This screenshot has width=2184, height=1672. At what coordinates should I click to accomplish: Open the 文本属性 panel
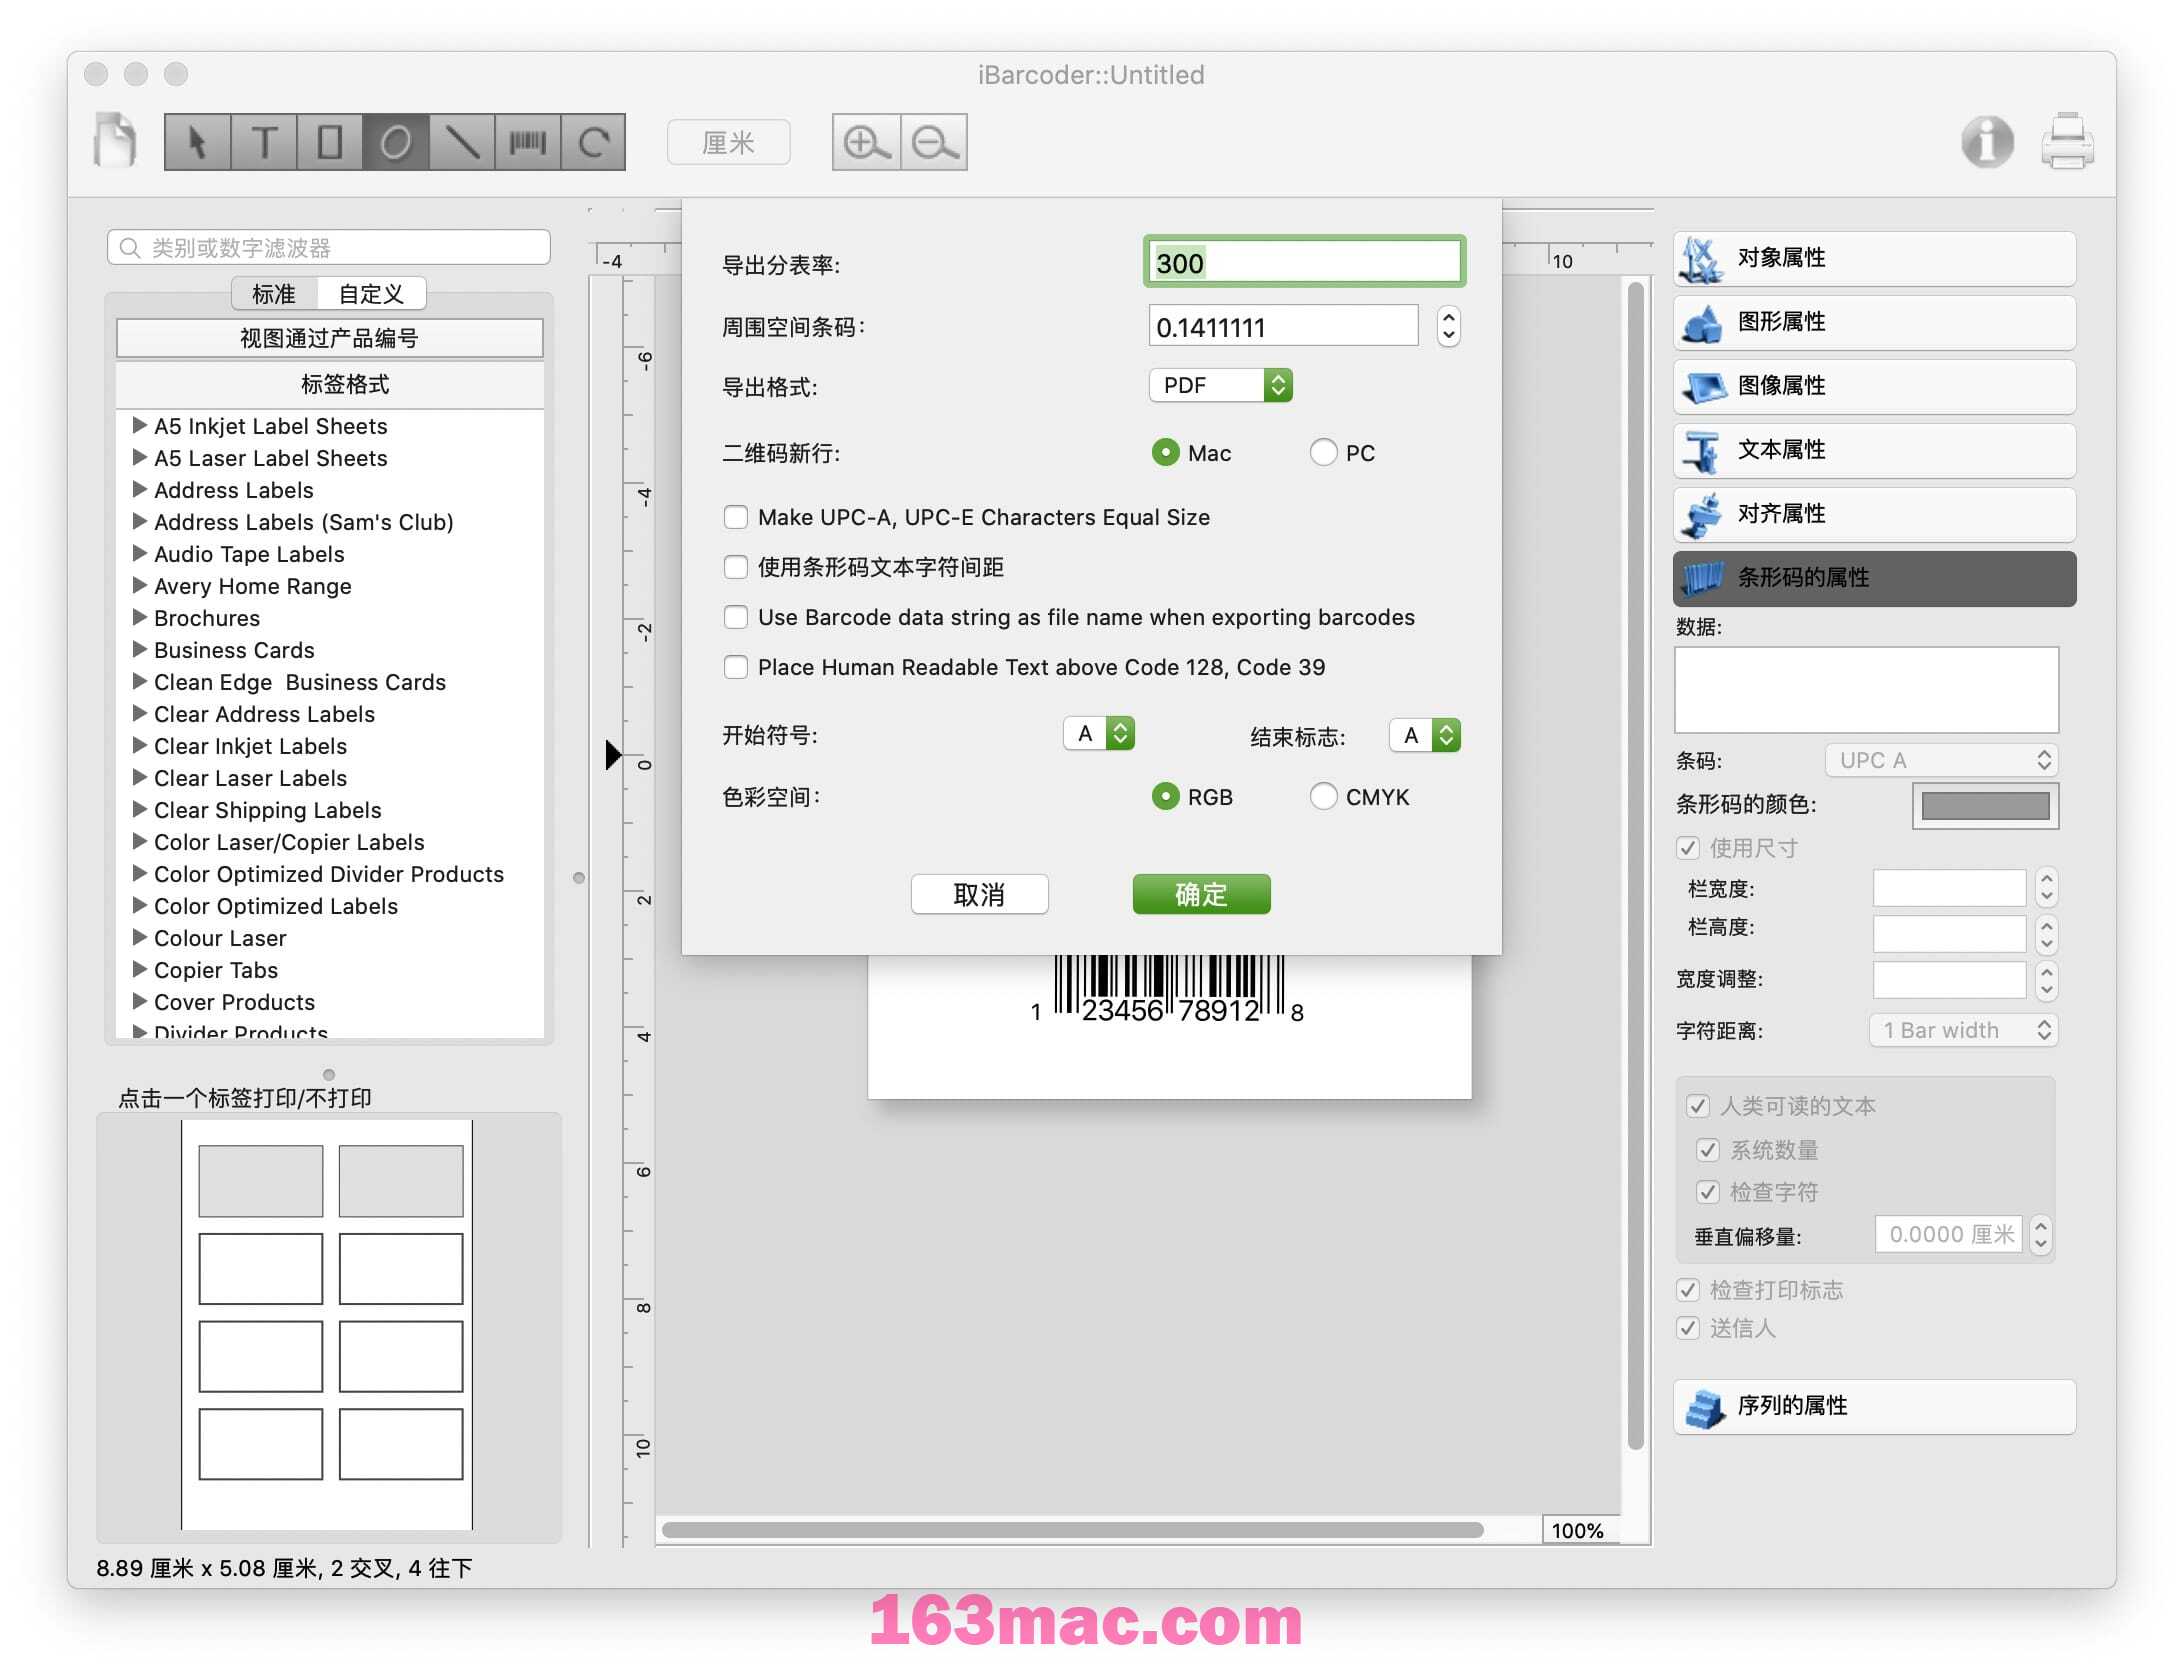[1874, 450]
